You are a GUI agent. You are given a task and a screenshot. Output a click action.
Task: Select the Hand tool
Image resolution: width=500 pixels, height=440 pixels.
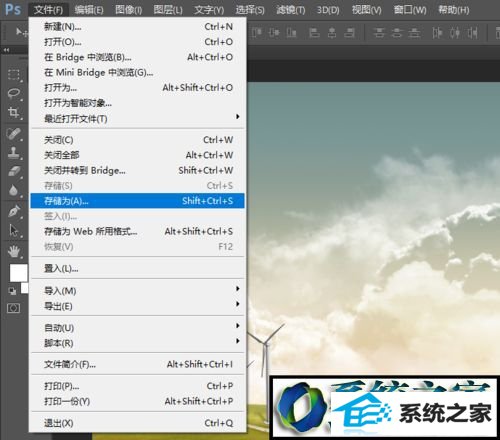click(14, 251)
